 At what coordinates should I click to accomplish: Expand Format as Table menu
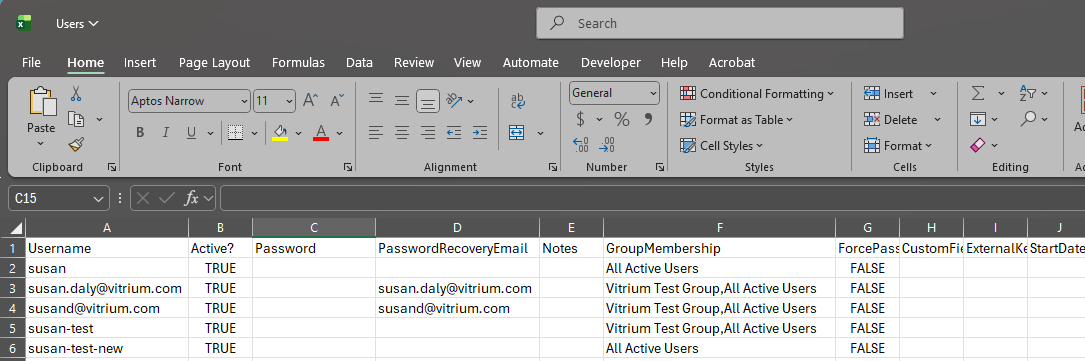(737, 120)
